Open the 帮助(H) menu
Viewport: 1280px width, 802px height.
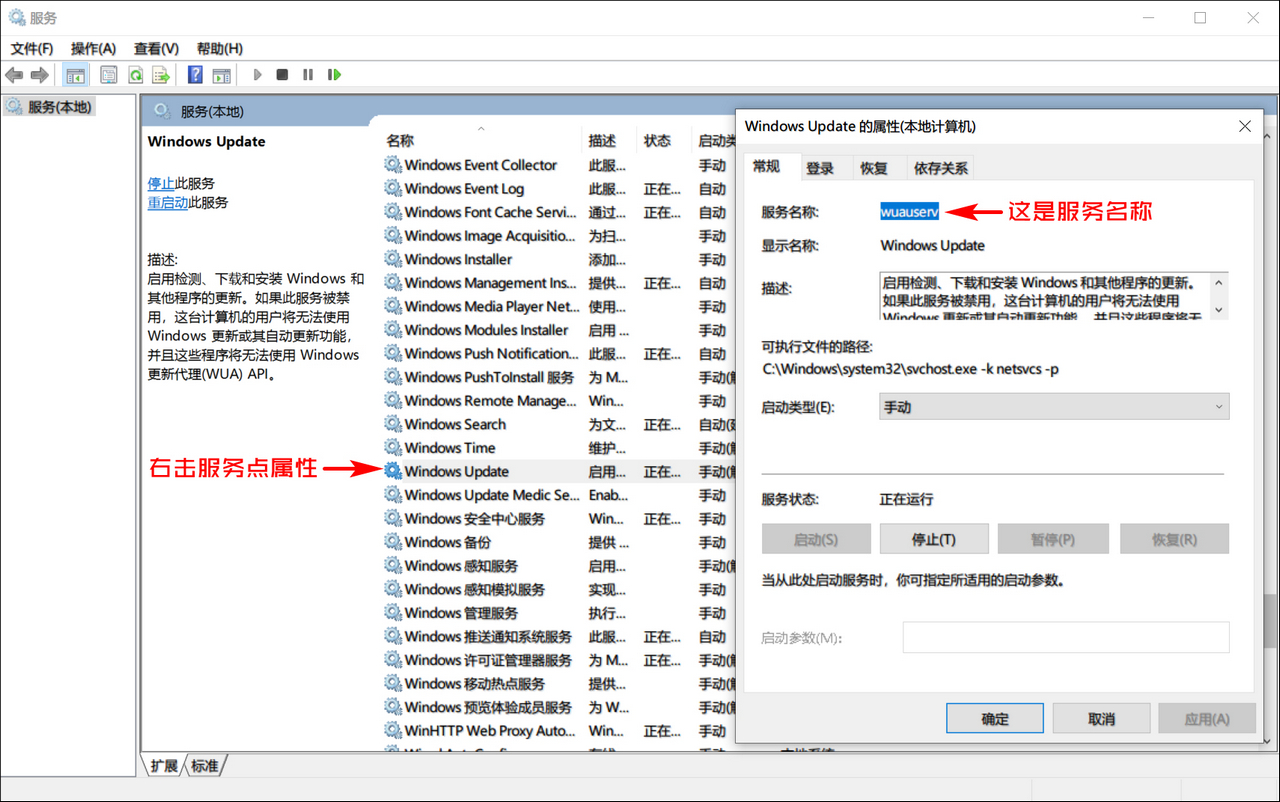click(x=219, y=48)
